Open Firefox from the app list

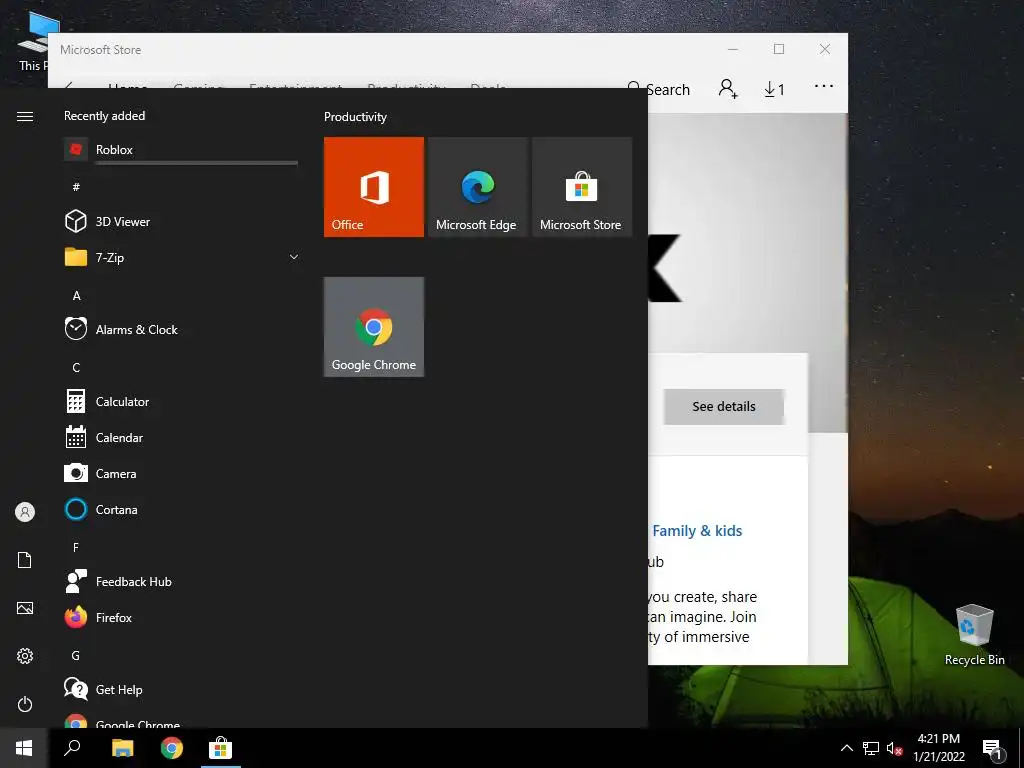click(181, 617)
